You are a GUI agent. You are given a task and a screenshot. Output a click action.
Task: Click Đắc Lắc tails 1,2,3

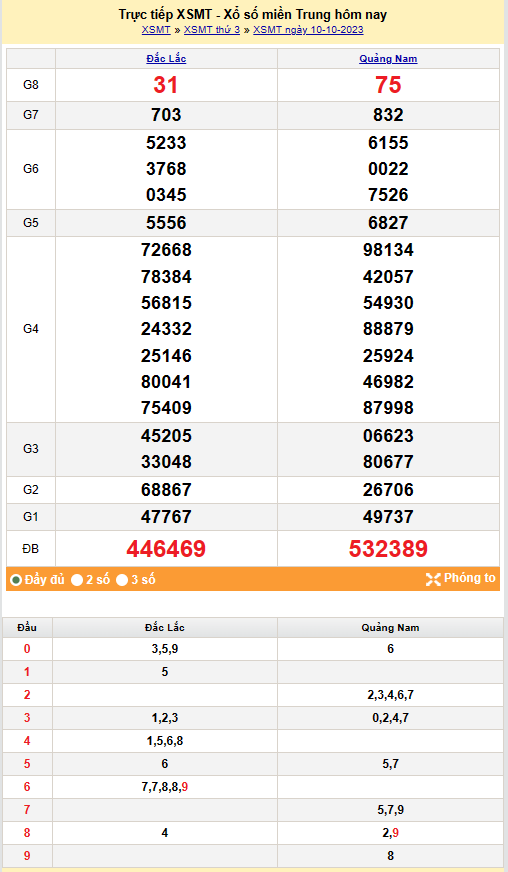165,718
